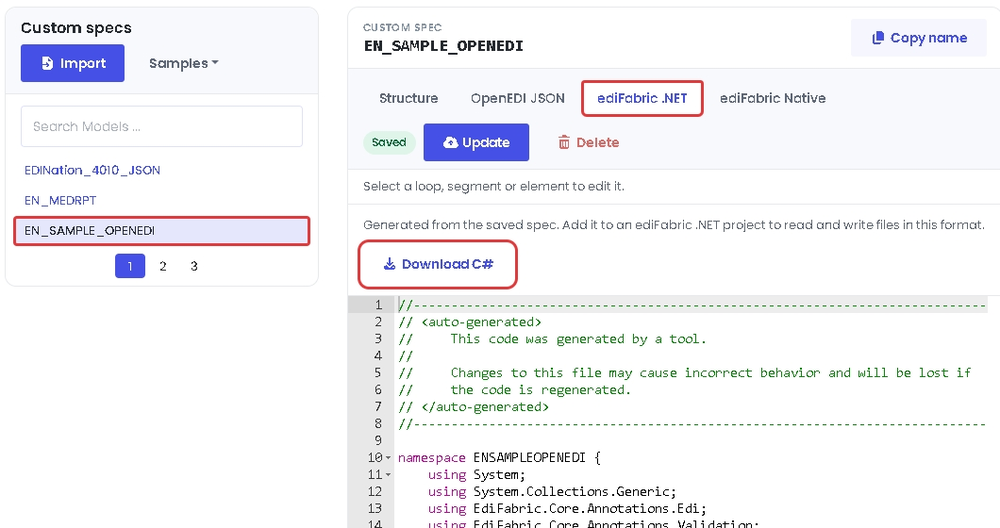The height and width of the screenshot is (528, 1000).
Task: Click the 'using System.Collections.Generic;' line
Action: (552, 492)
